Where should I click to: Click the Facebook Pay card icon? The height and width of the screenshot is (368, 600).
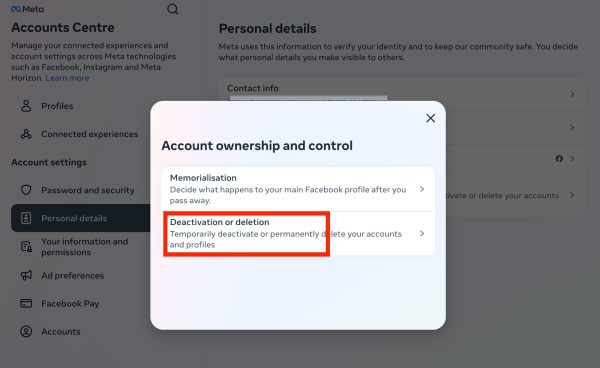[26, 303]
